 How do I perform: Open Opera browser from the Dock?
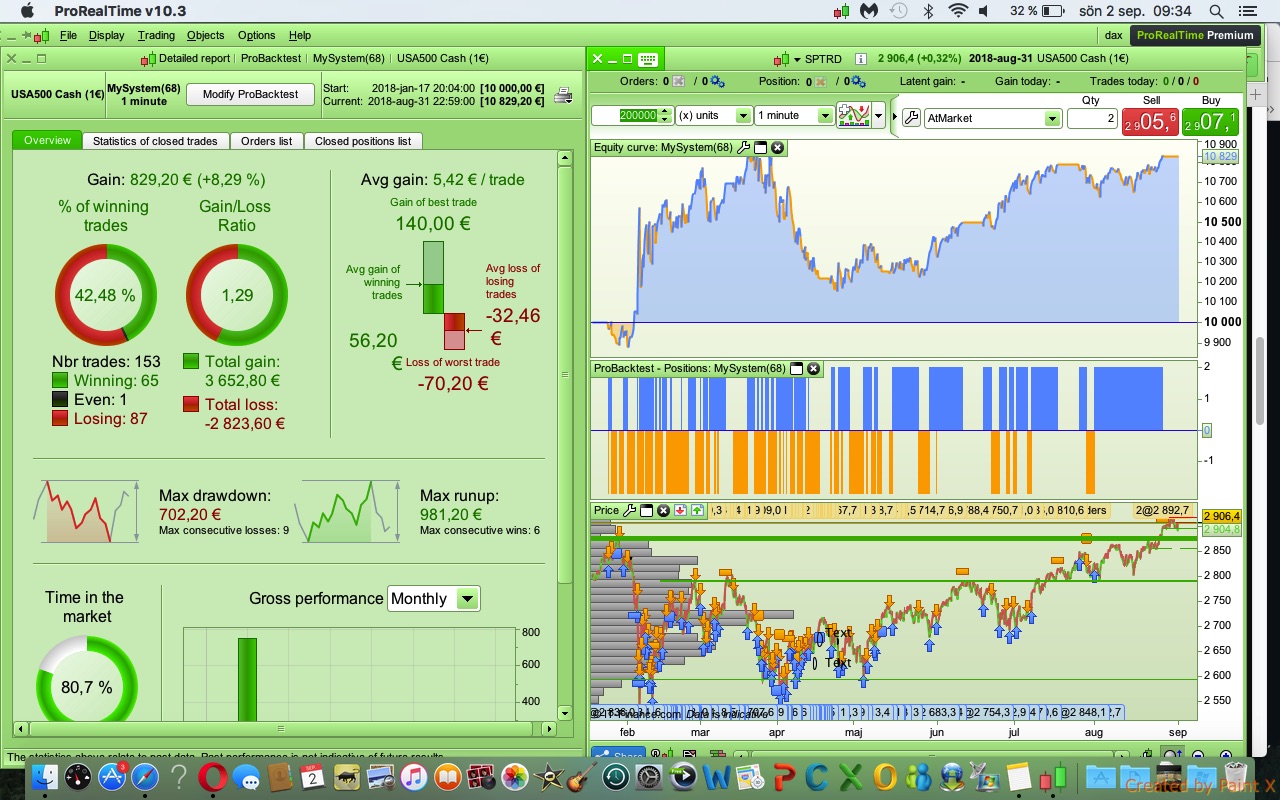[x=211, y=776]
